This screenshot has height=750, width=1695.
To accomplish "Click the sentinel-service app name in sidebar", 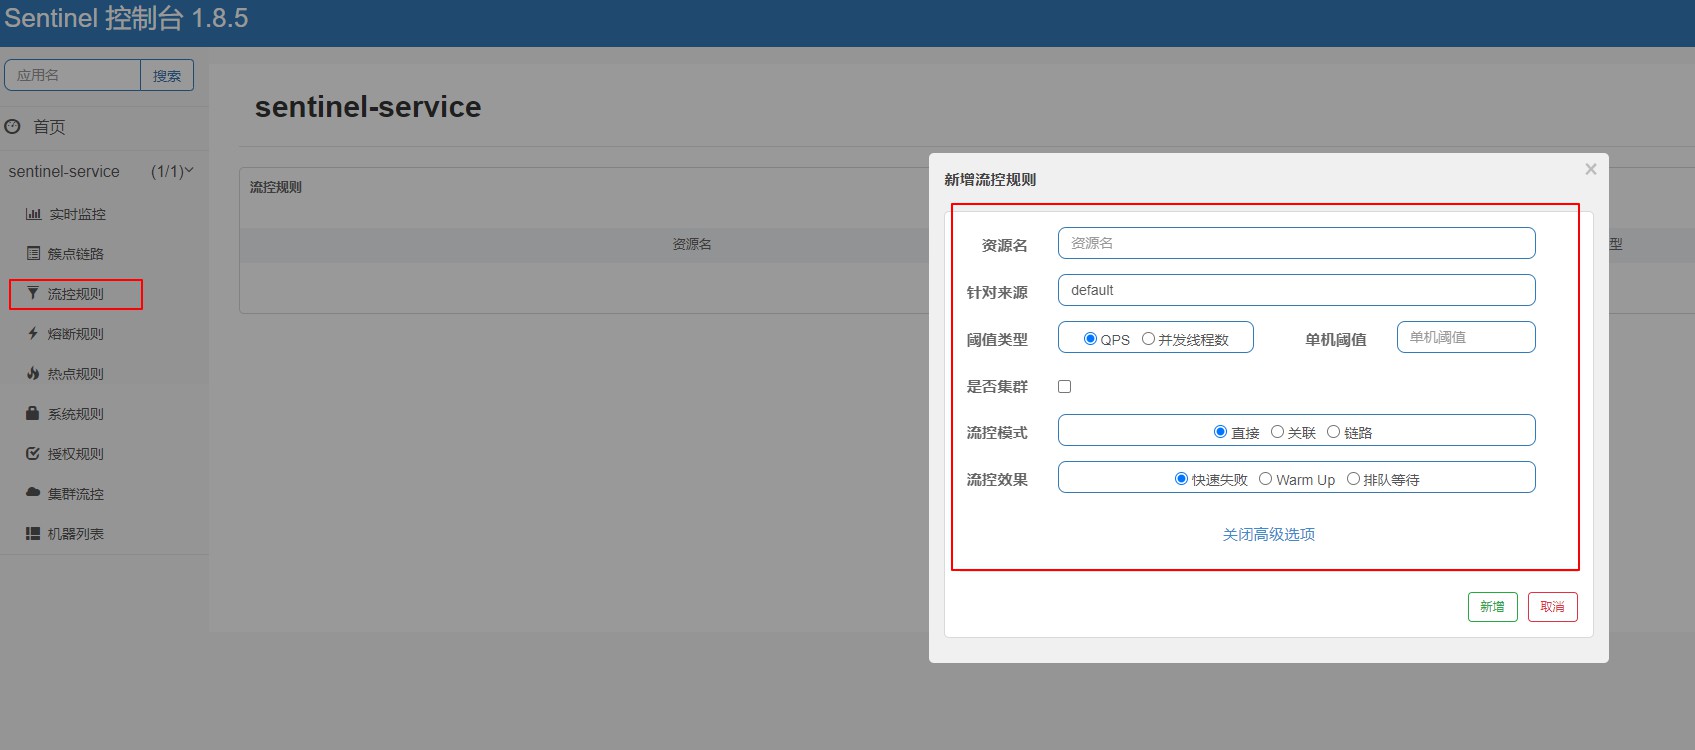I will [x=64, y=172].
